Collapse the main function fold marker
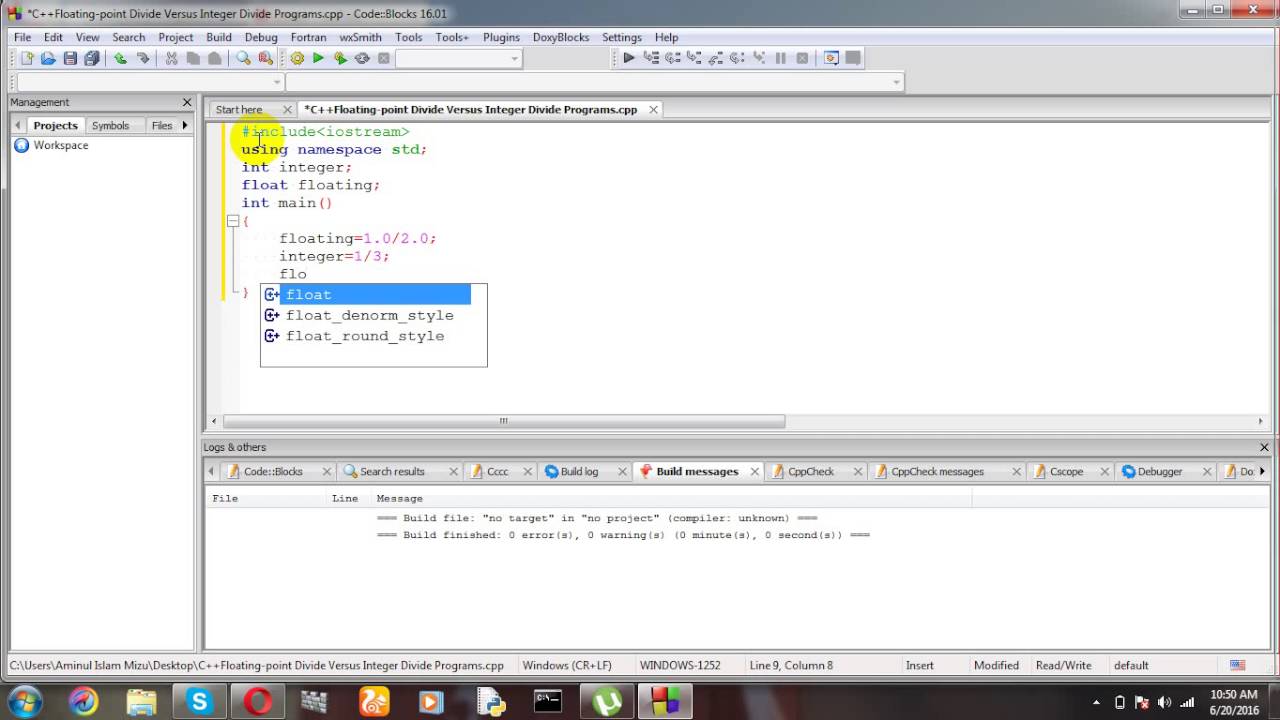Image resolution: width=1280 pixels, height=720 pixels. click(x=233, y=221)
